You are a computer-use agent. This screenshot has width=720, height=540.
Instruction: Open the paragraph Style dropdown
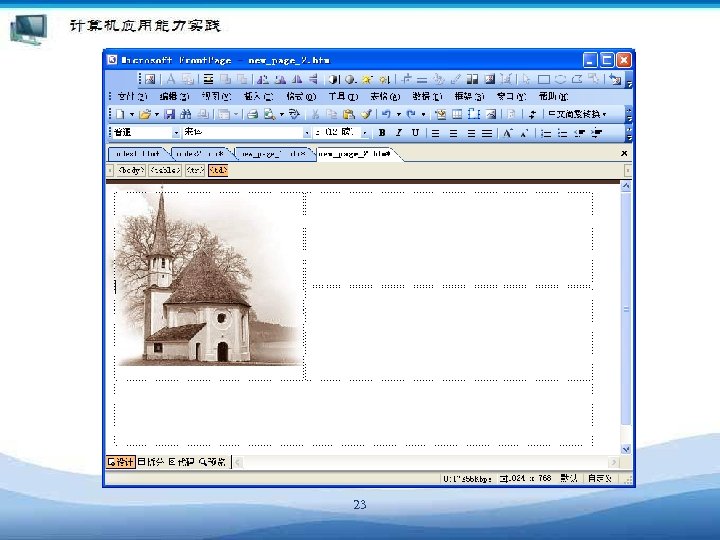tap(176, 133)
